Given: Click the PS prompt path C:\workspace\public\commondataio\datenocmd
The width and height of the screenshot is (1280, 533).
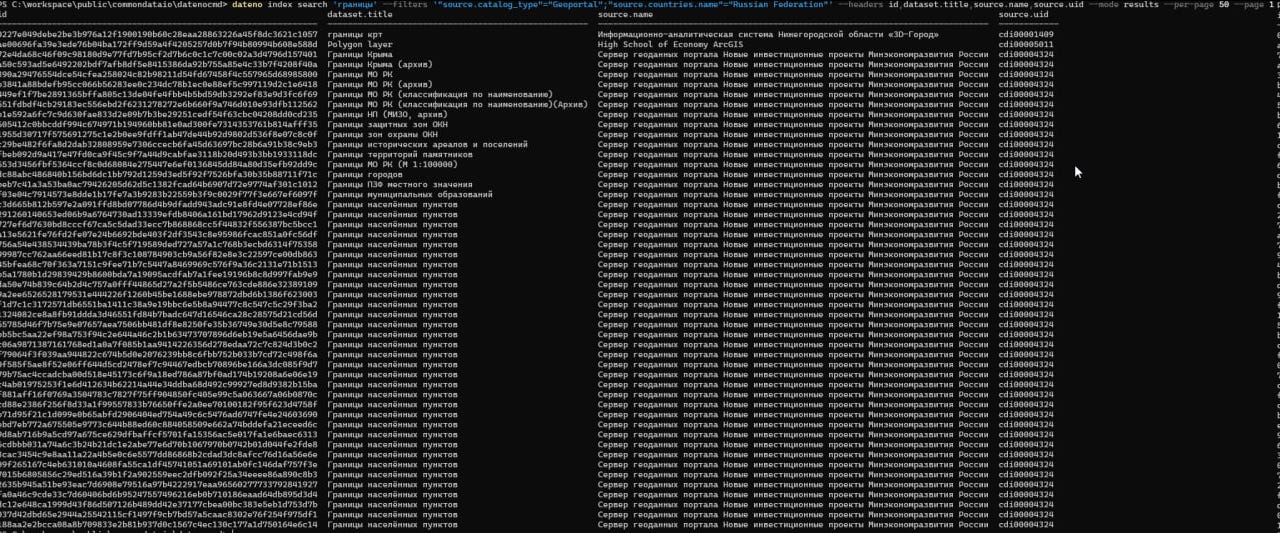Looking at the screenshot, I should point(118,5).
